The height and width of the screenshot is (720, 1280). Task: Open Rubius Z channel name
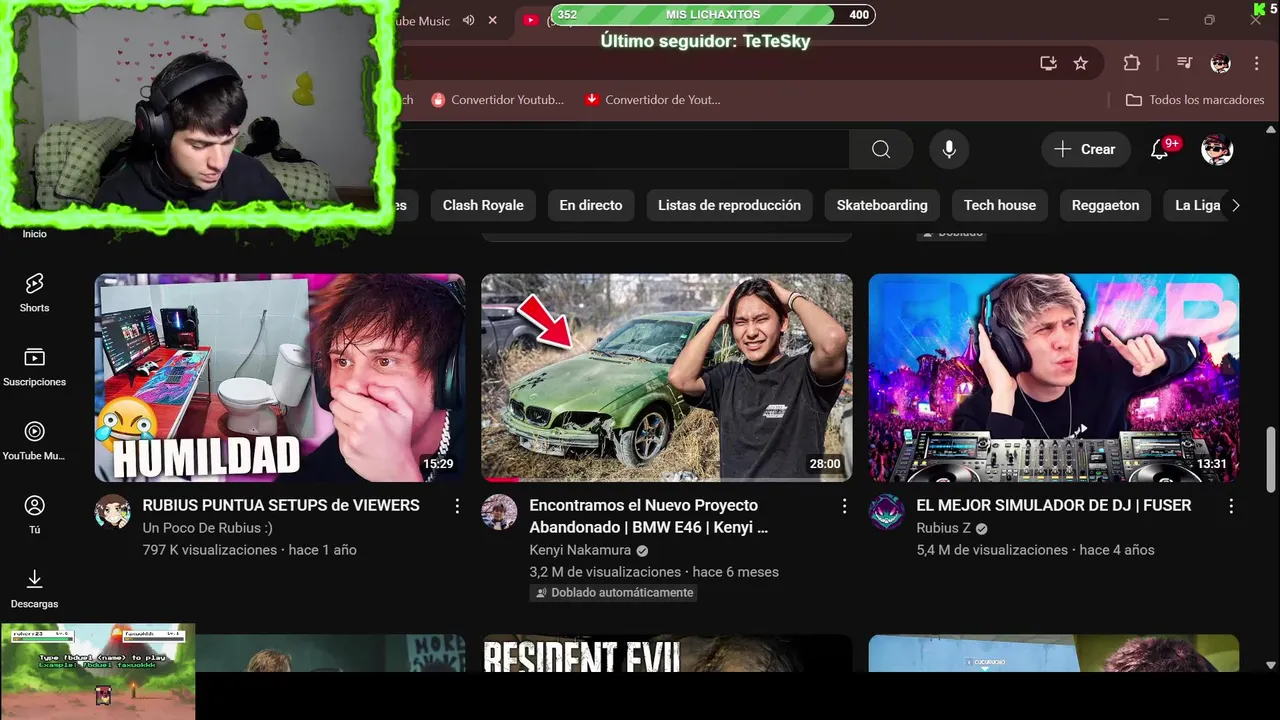[943, 528]
